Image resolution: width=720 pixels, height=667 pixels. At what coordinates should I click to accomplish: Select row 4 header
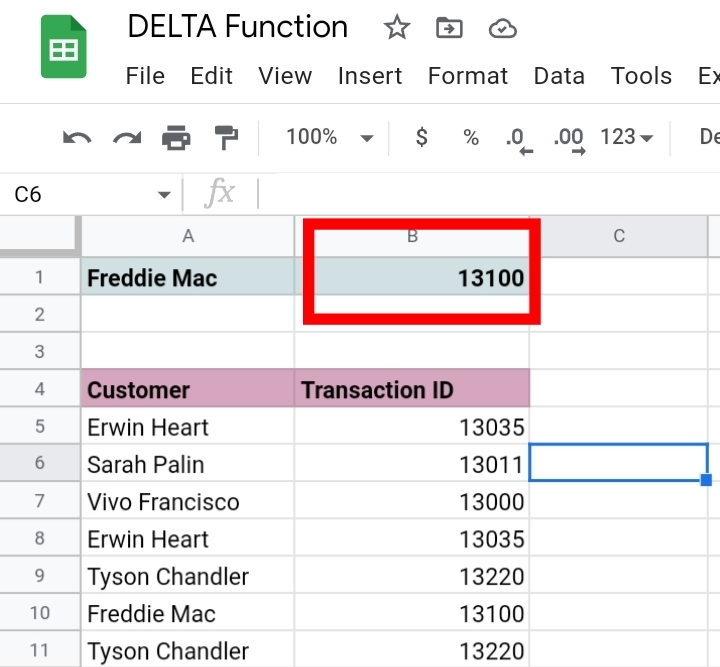point(39,389)
